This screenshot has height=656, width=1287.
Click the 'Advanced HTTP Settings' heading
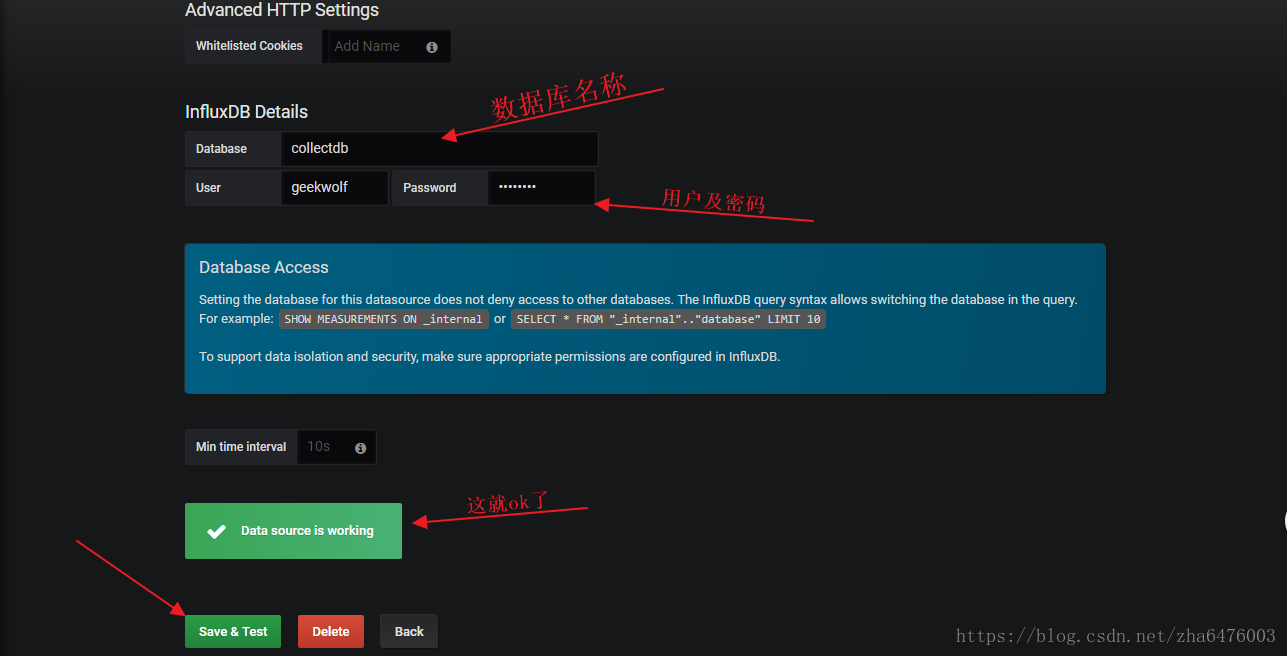pos(282,10)
